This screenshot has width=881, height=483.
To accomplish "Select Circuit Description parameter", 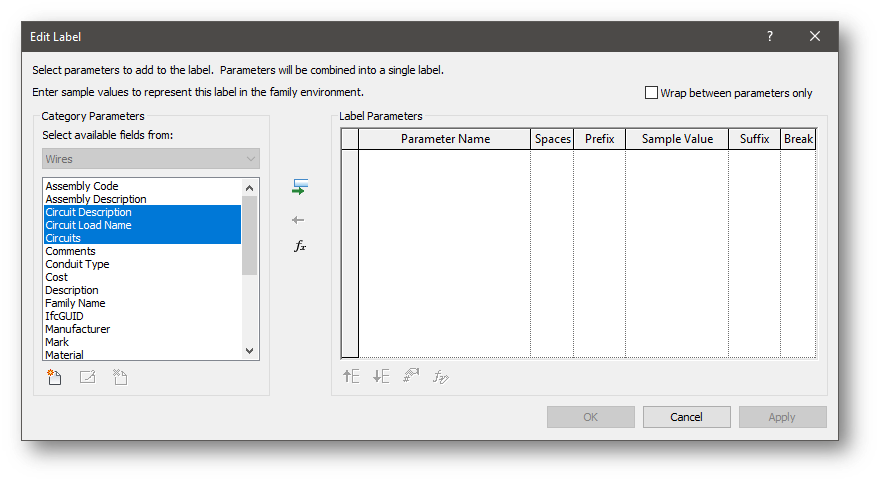I will (89, 212).
